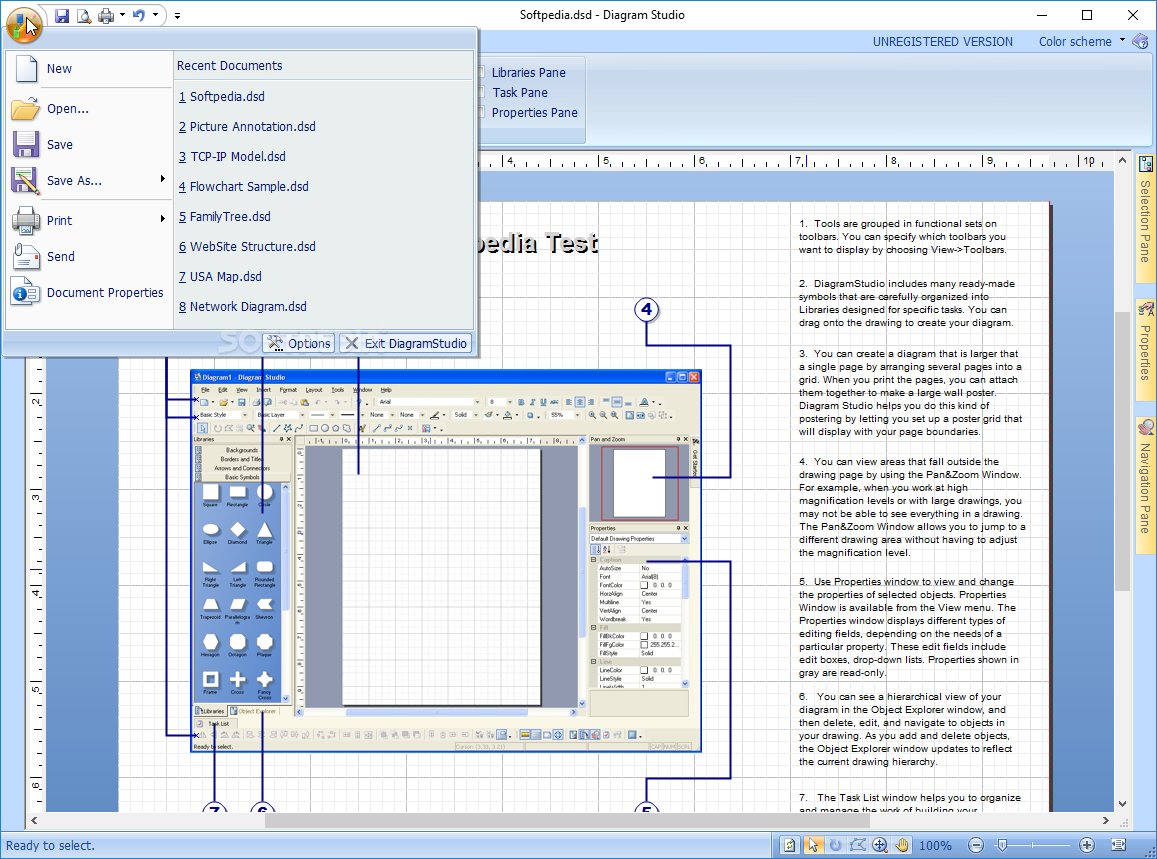Click the help icon beside Color scheme
This screenshot has width=1157, height=859.
tap(1141, 41)
